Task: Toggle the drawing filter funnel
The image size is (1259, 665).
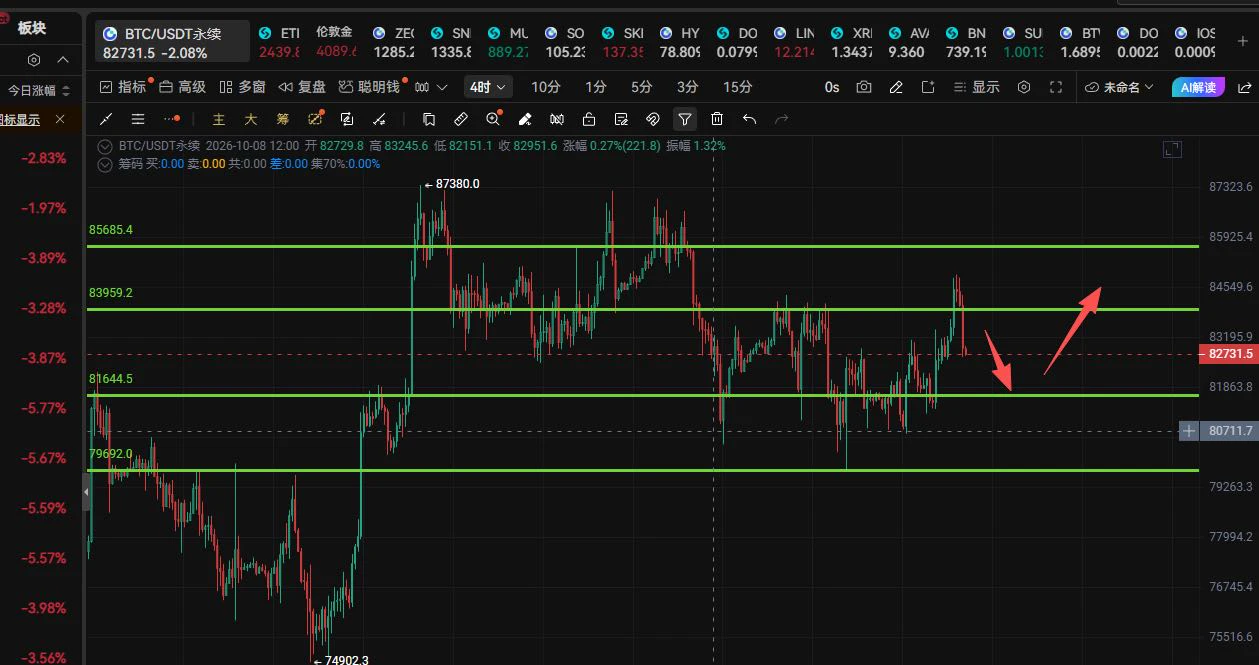Action: [x=685, y=119]
